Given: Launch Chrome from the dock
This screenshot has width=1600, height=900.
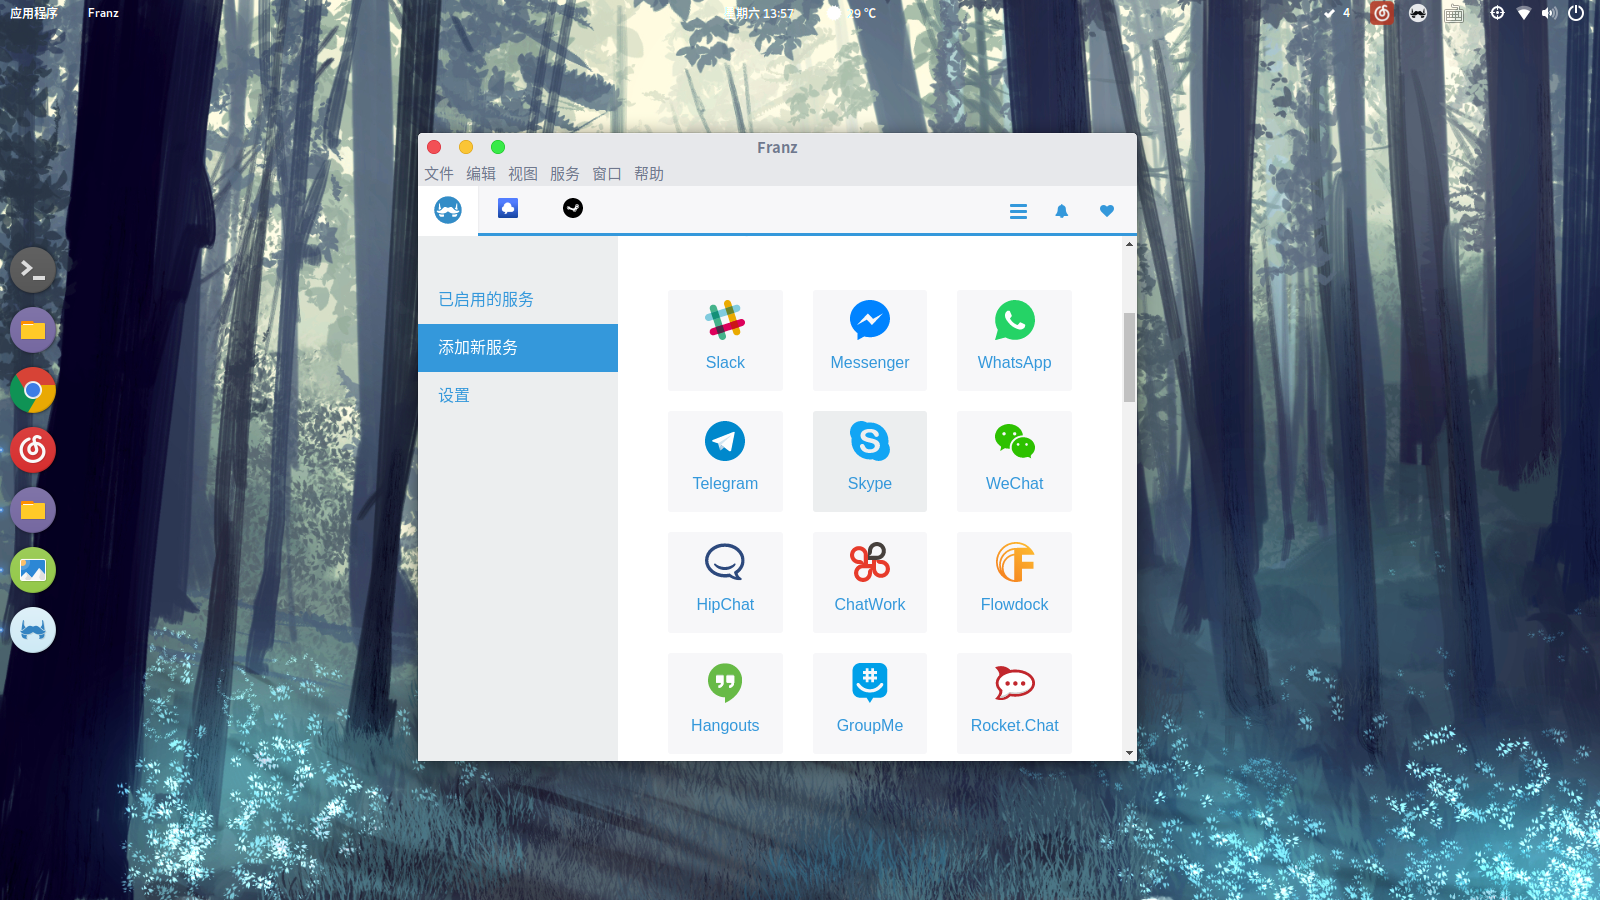Looking at the screenshot, I should pos(33,390).
